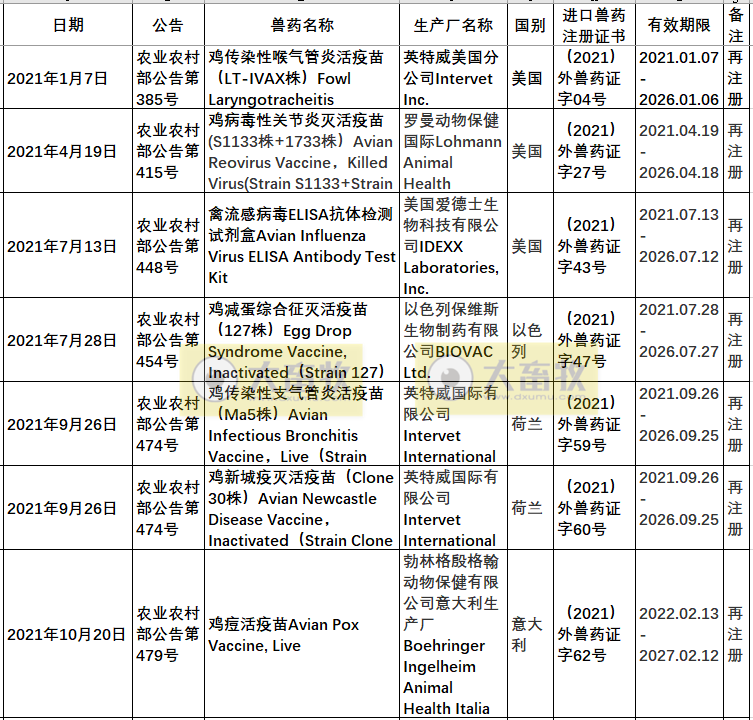Select the BIOVAC Ltd. manufacturer cell
Image resolution: width=753 pixels, height=720 pixels.
point(453,340)
